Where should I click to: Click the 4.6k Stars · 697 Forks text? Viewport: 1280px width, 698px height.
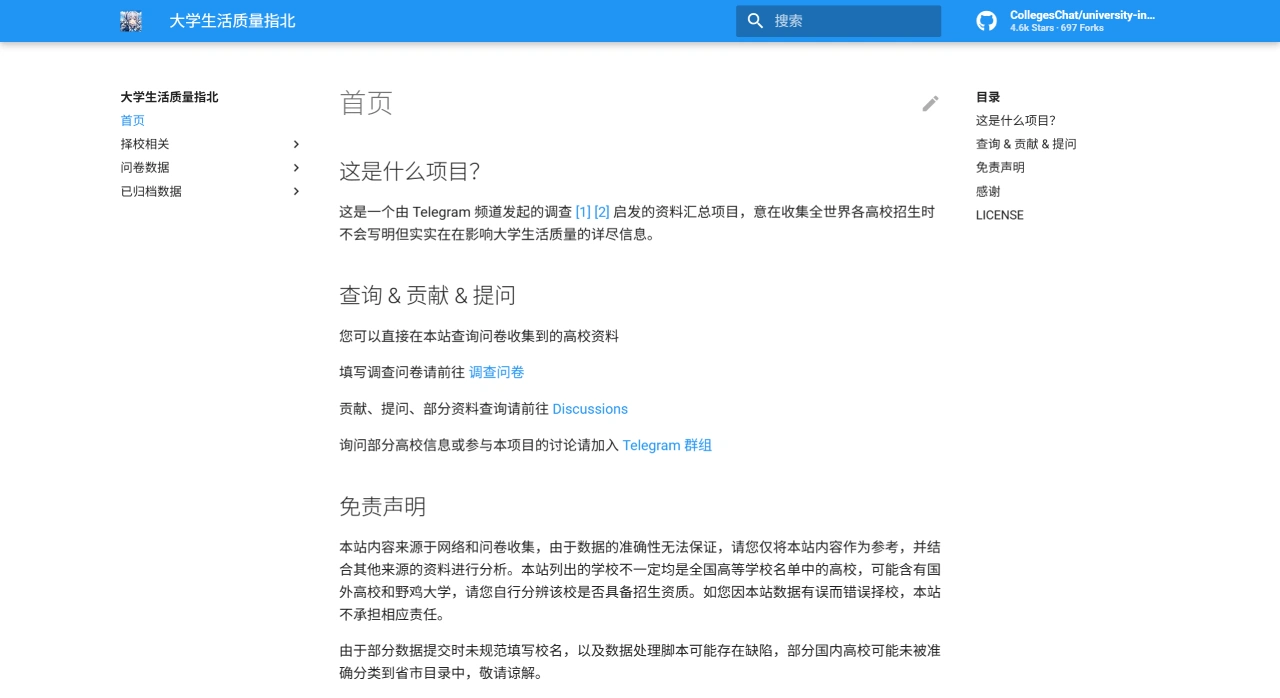[1057, 28]
